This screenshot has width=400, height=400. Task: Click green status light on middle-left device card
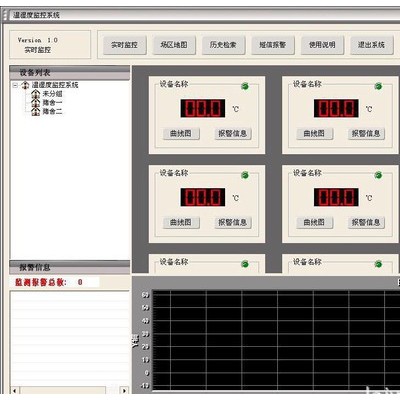245,175
